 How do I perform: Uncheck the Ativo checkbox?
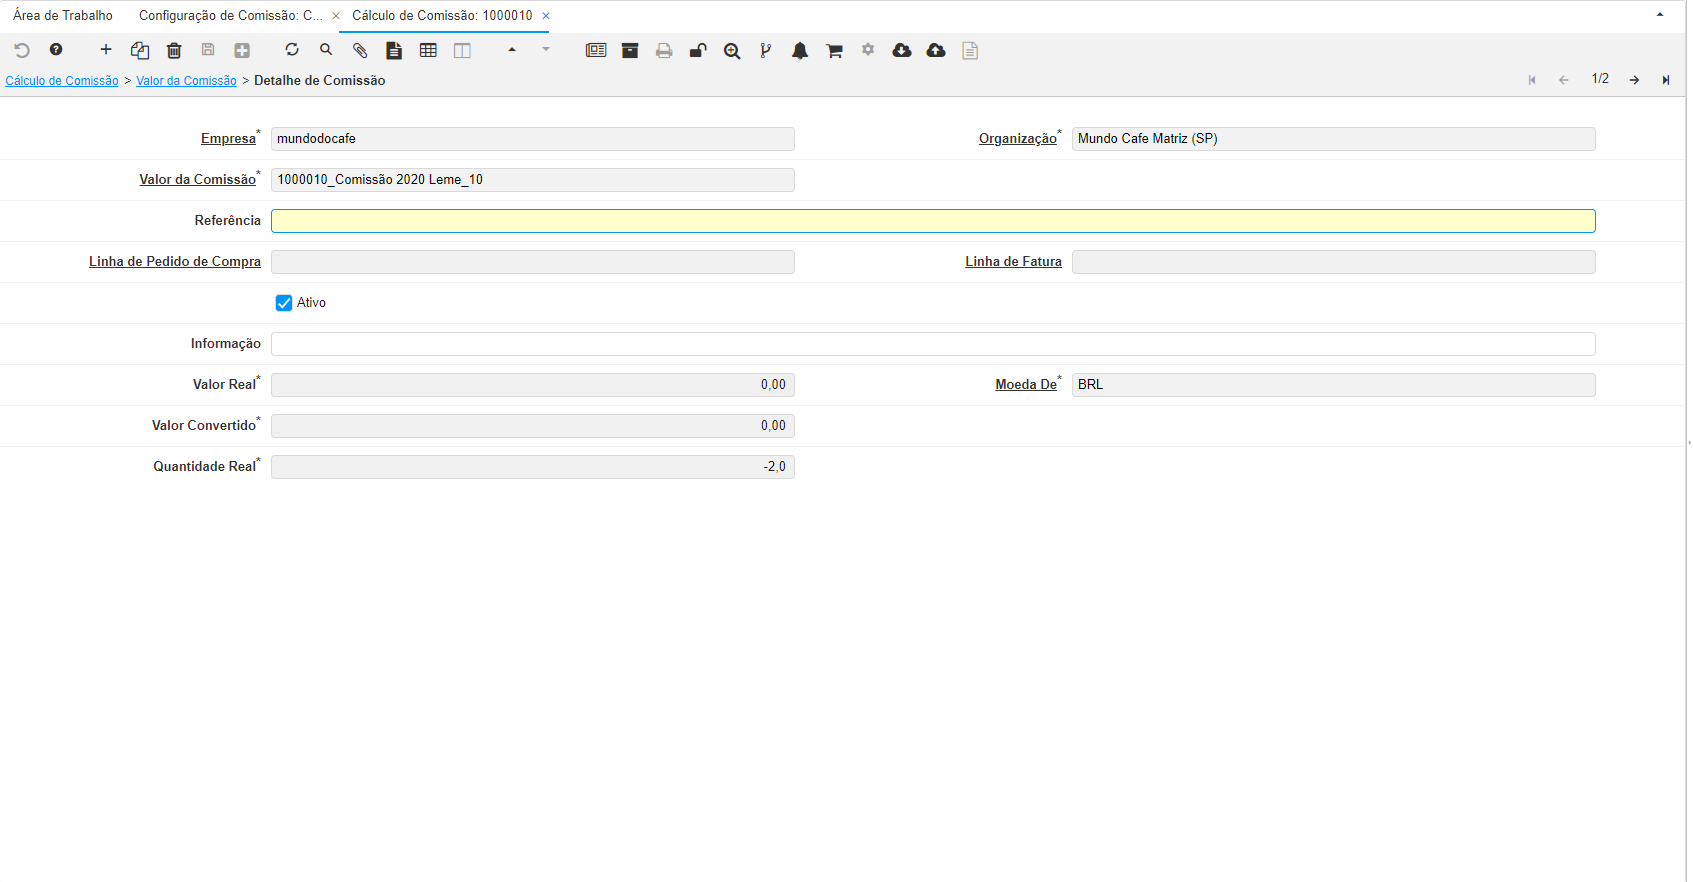[284, 303]
